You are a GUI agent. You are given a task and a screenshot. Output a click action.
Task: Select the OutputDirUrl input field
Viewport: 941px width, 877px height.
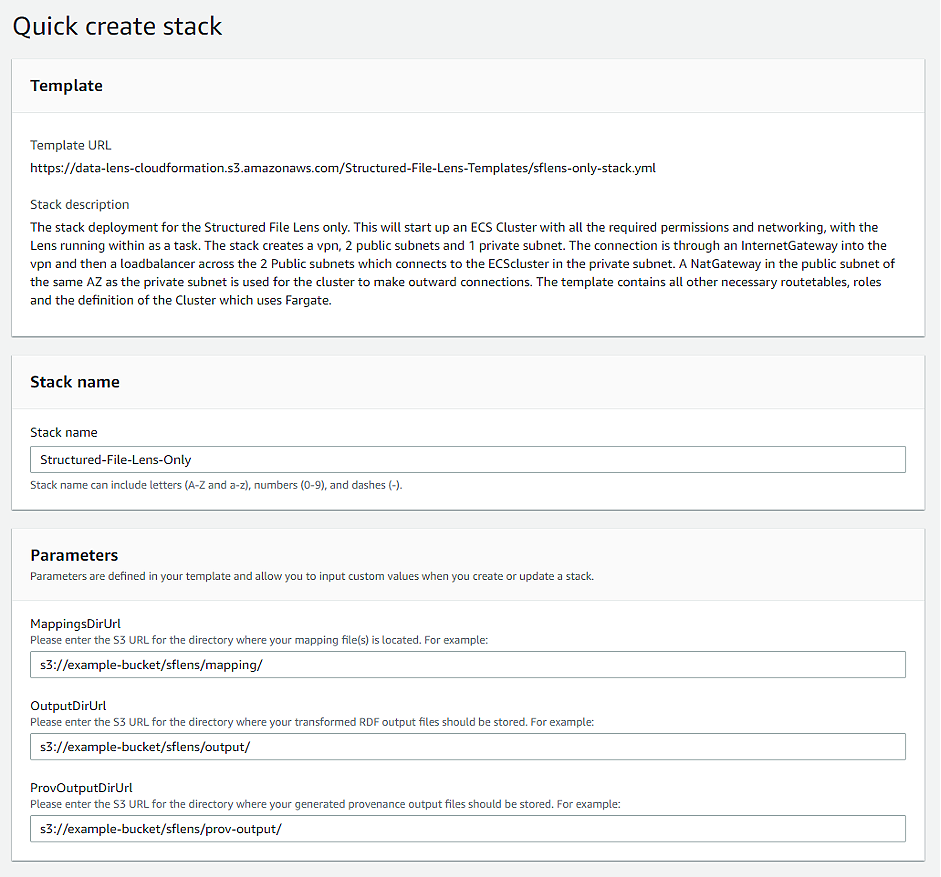(467, 746)
